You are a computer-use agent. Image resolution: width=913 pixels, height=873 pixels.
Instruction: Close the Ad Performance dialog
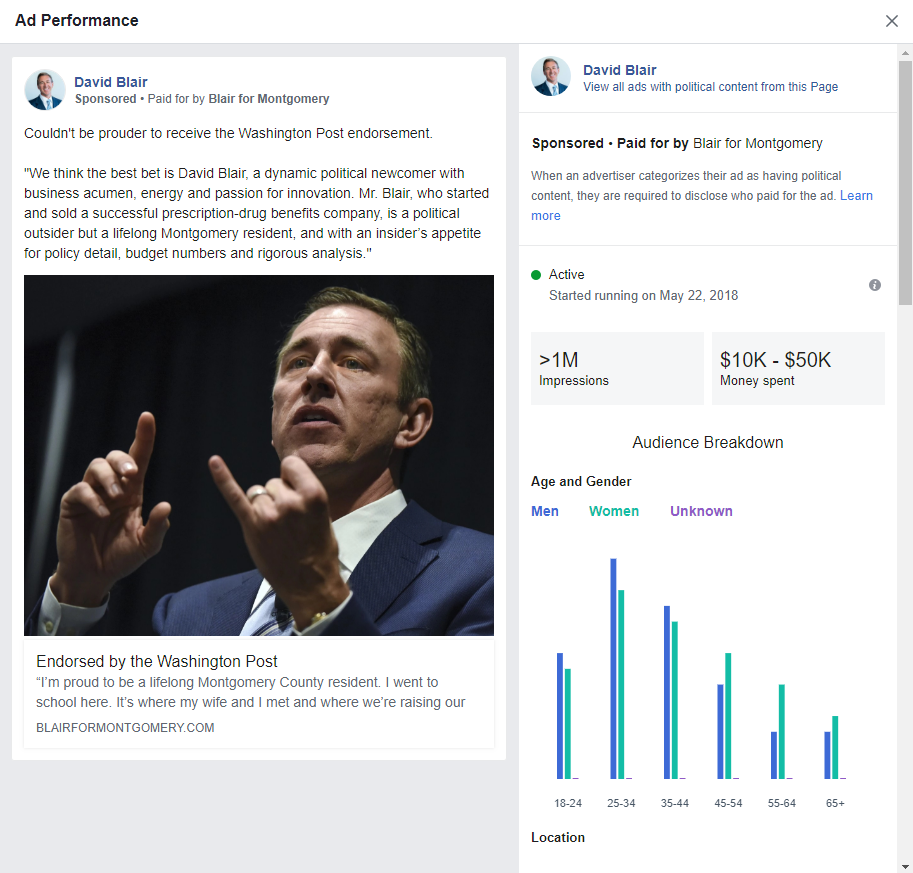pos(891,21)
